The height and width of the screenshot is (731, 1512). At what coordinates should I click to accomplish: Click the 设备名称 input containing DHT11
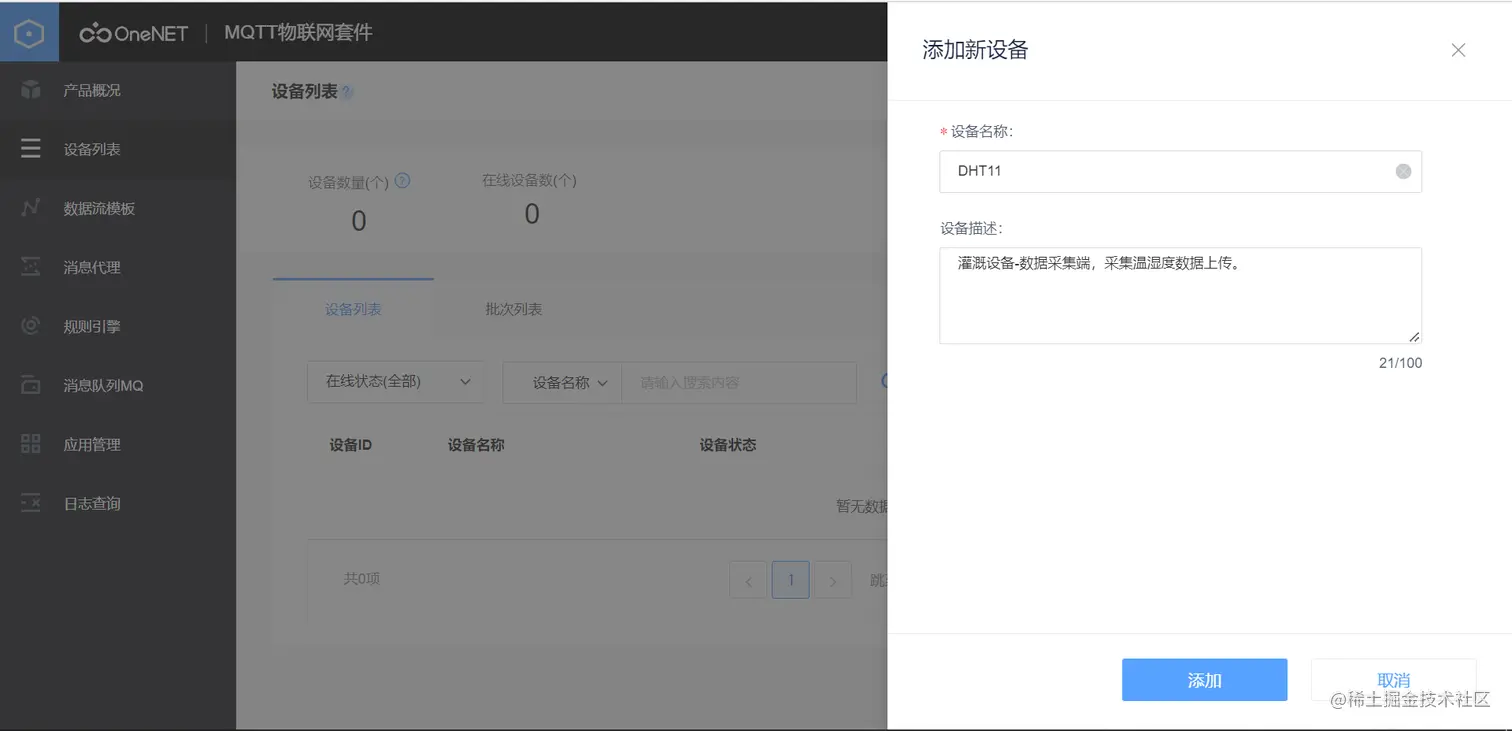(x=1180, y=172)
